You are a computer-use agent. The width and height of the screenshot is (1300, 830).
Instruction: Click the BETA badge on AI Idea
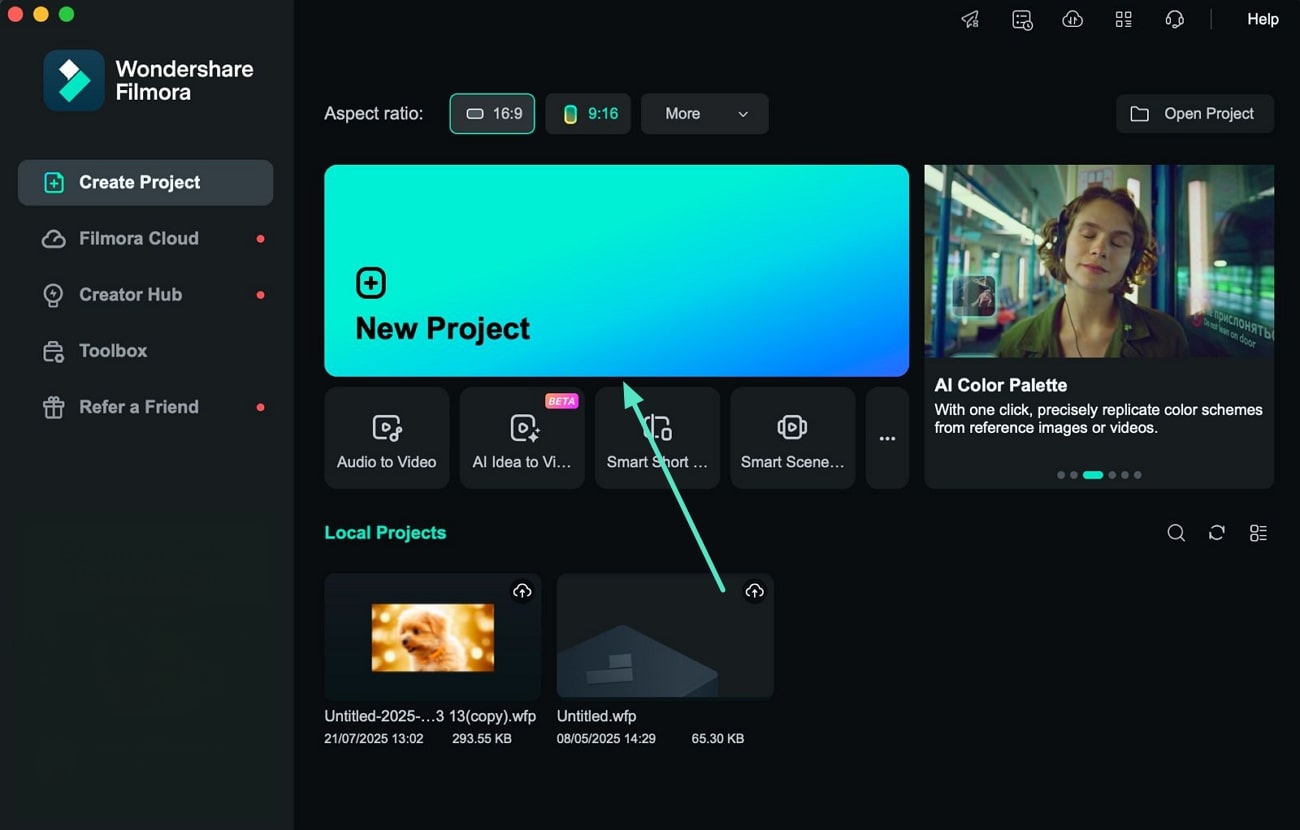coord(561,401)
